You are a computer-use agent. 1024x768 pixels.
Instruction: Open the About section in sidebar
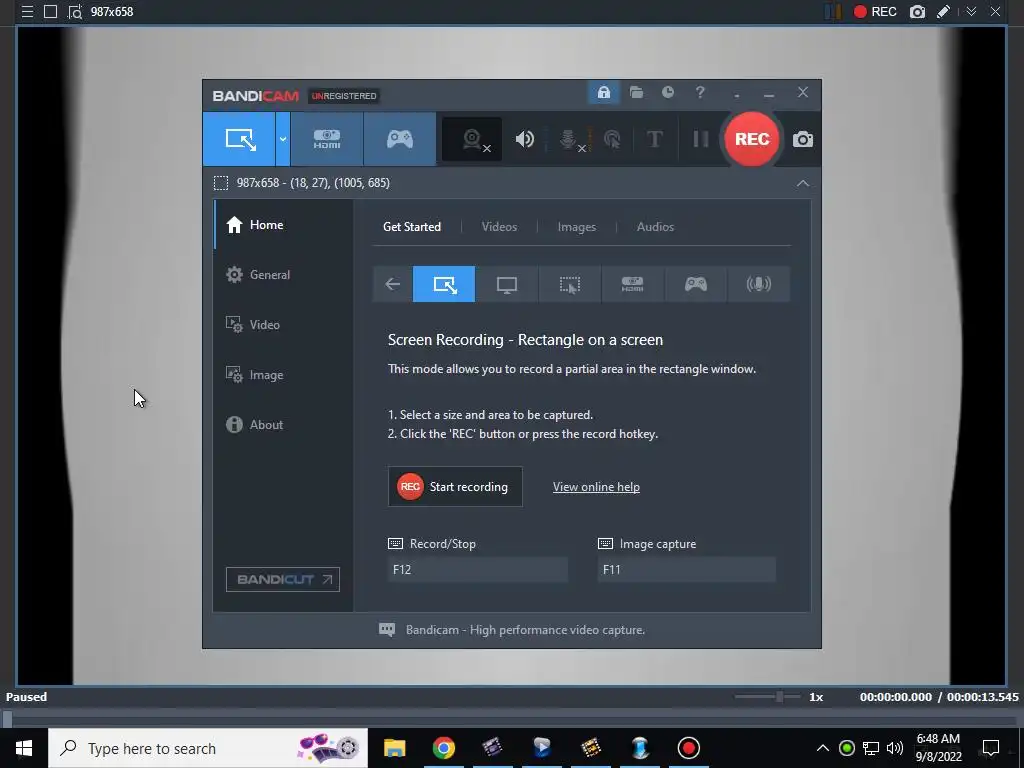tap(283, 424)
